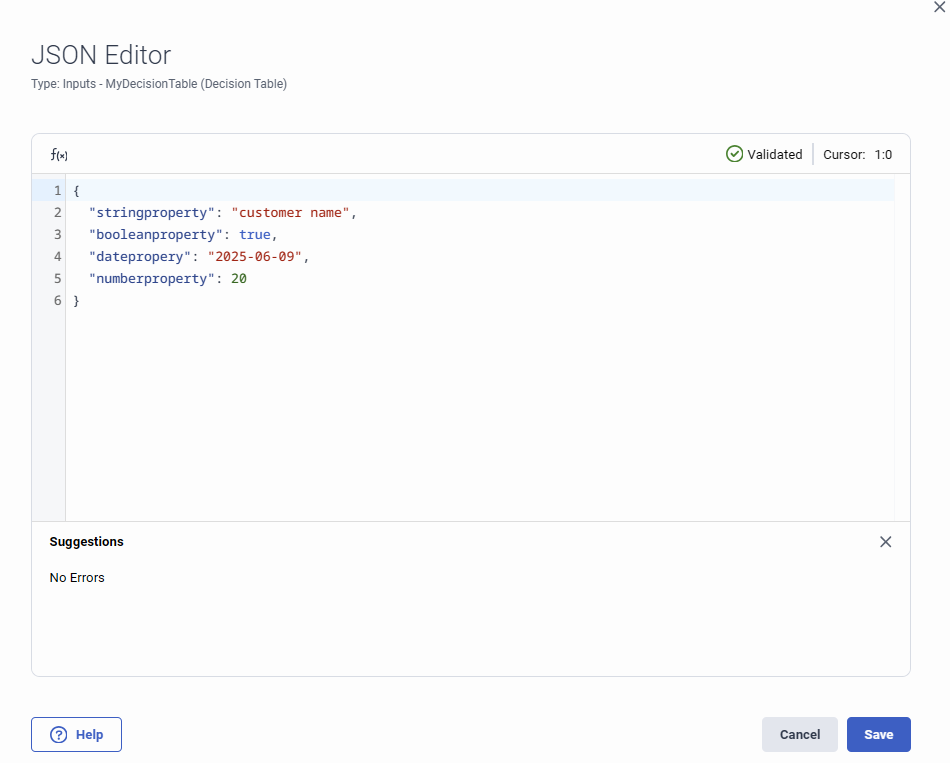This screenshot has height=763, width=950.
Task: Click the numberproperty value 20
Action: pos(240,278)
